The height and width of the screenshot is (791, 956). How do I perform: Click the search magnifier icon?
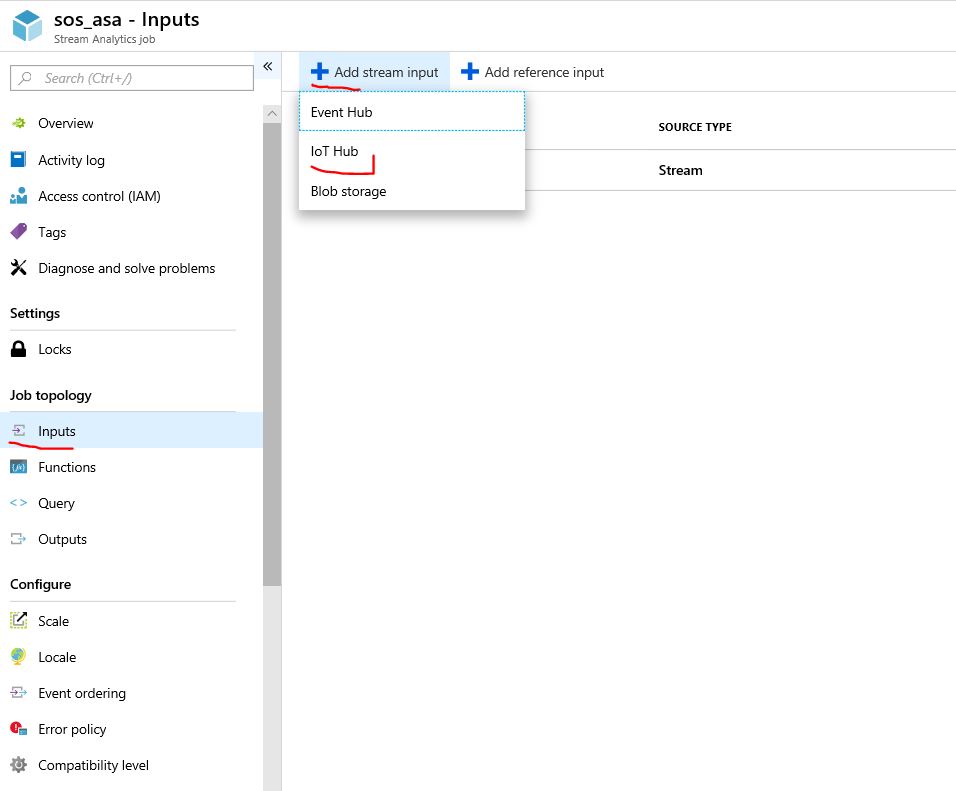pyautogui.click(x=25, y=78)
